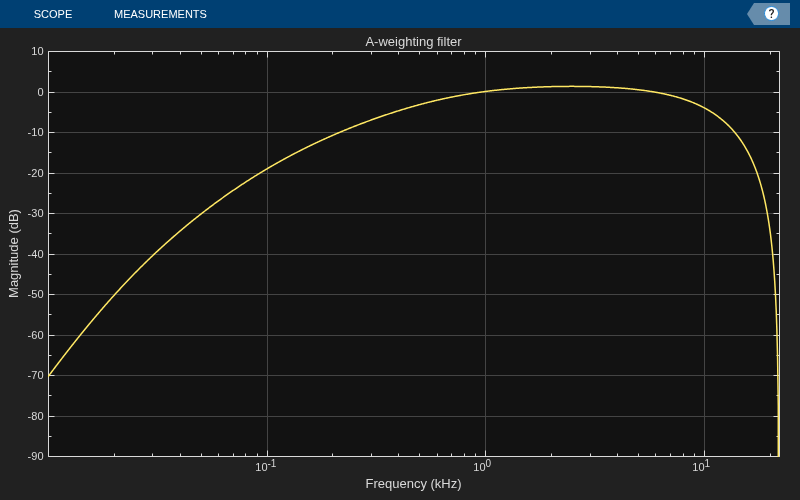Viewport: 800px width, 500px height.
Task: Select the A-weighting filter plot title
Action: (413, 42)
